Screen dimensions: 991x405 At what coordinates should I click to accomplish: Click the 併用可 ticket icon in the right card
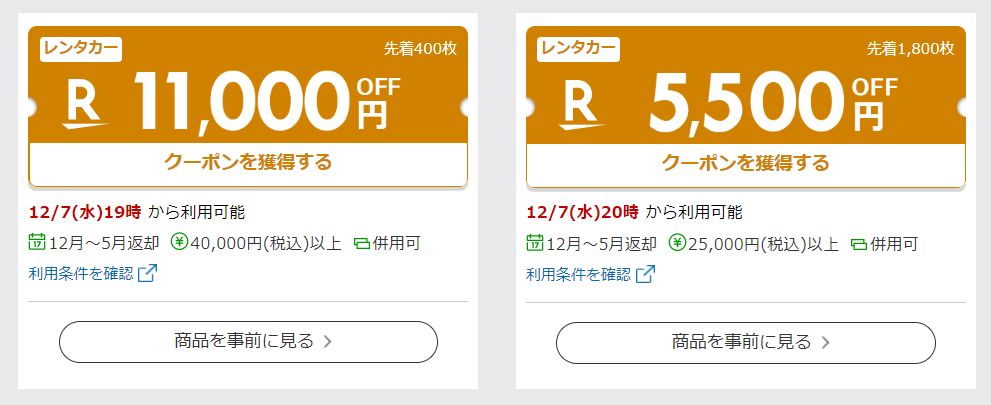click(x=859, y=243)
